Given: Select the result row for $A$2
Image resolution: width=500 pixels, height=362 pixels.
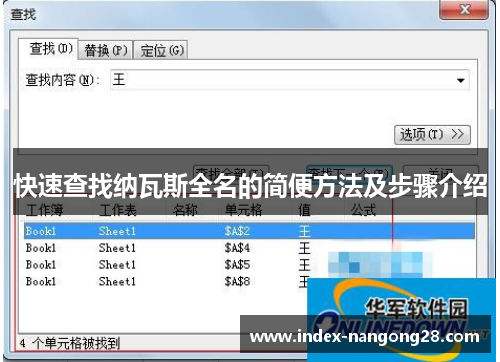Looking at the screenshot, I should 249,231.
